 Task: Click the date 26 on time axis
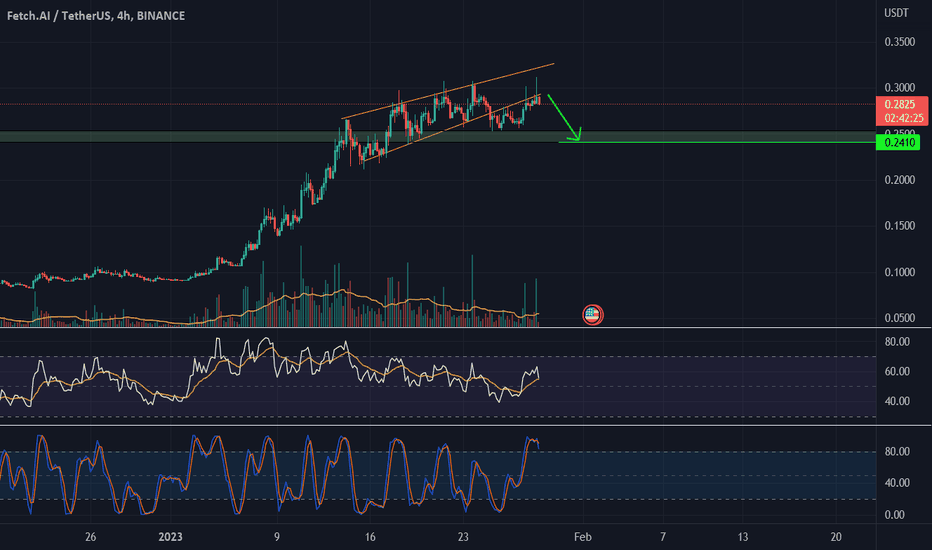pyautogui.click(x=90, y=537)
